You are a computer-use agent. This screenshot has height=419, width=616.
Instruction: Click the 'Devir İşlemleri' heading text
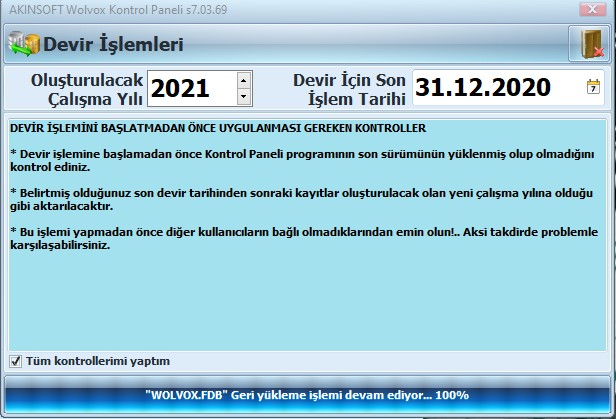pos(113,44)
